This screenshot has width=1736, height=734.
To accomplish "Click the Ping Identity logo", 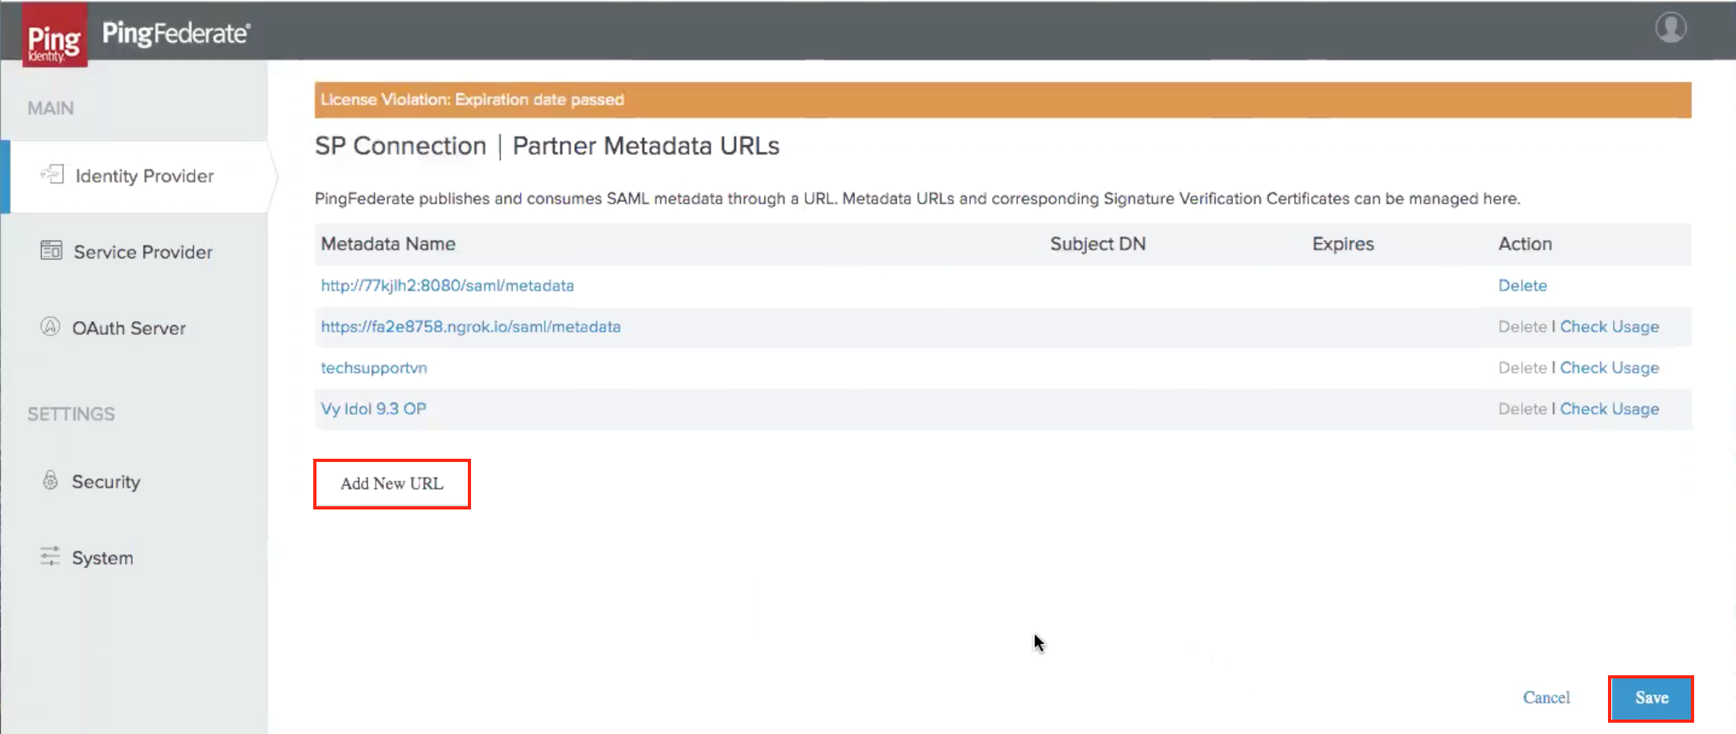I will pyautogui.click(x=55, y=36).
